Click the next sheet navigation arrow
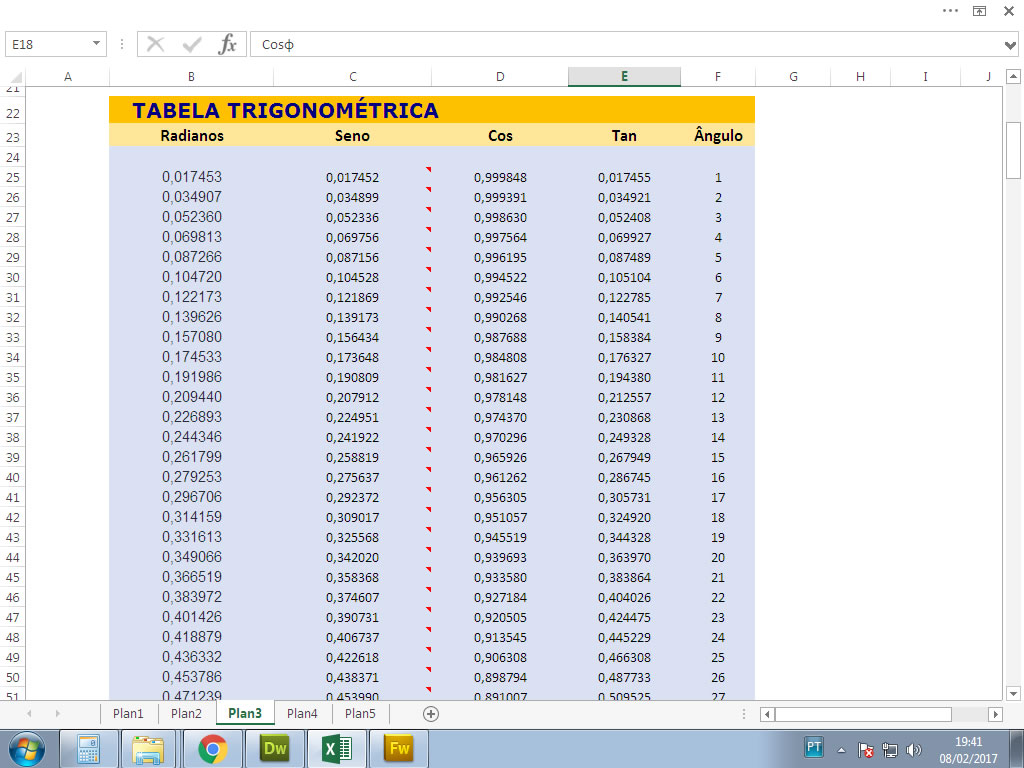1024x768 pixels. (x=57, y=714)
